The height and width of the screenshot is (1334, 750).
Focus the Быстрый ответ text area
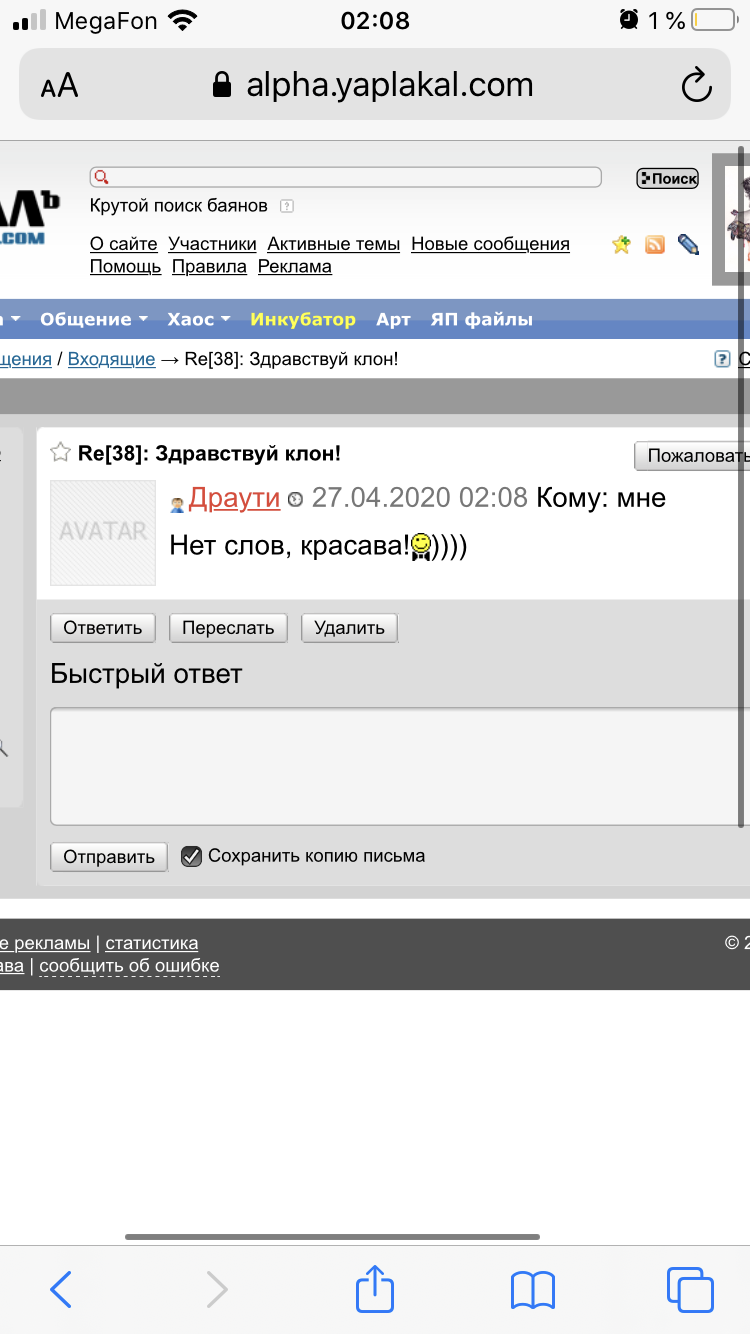click(x=400, y=767)
